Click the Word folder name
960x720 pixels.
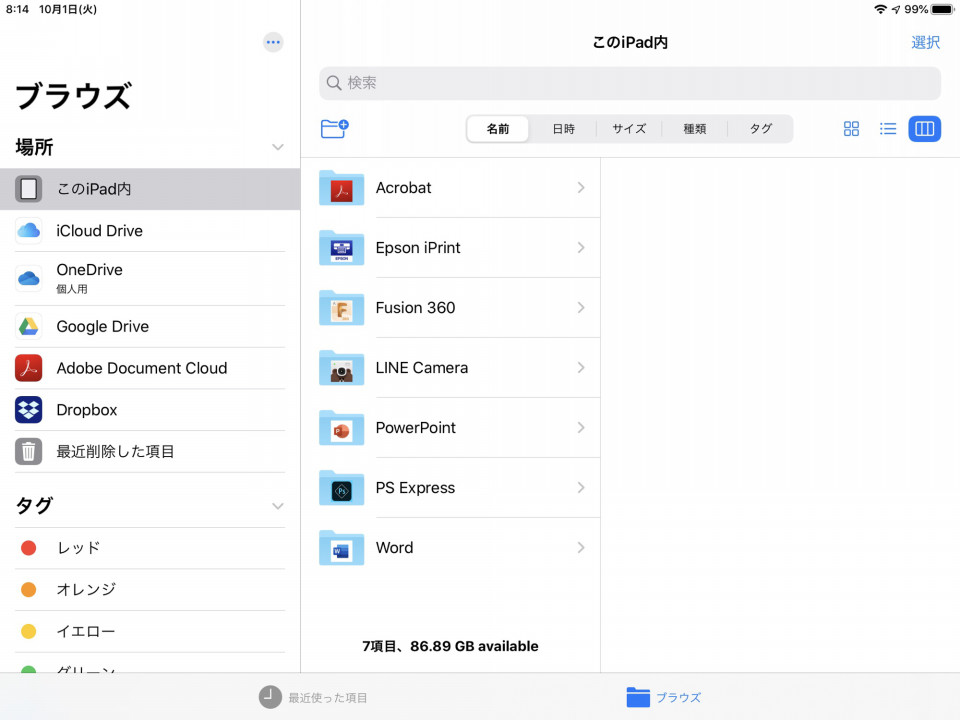coord(394,547)
